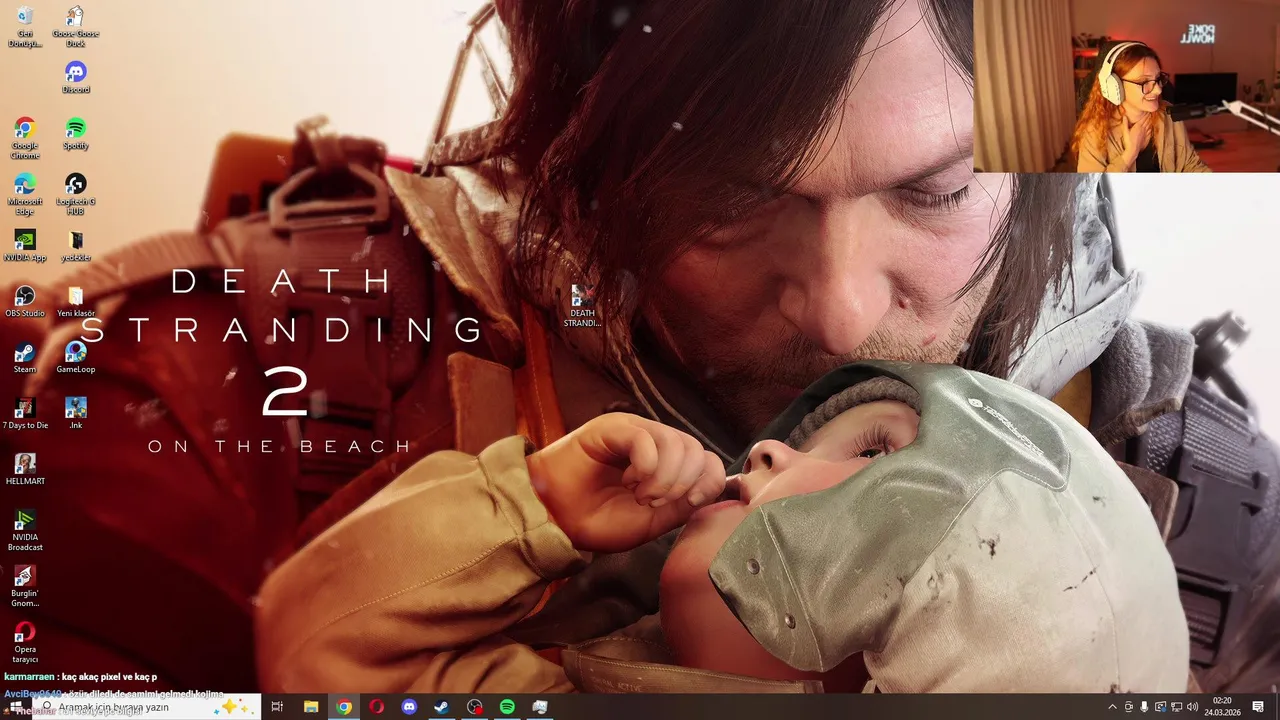This screenshot has width=1280, height=720.
Task: Click the streamer webcam overlay
Action: 1126,86
